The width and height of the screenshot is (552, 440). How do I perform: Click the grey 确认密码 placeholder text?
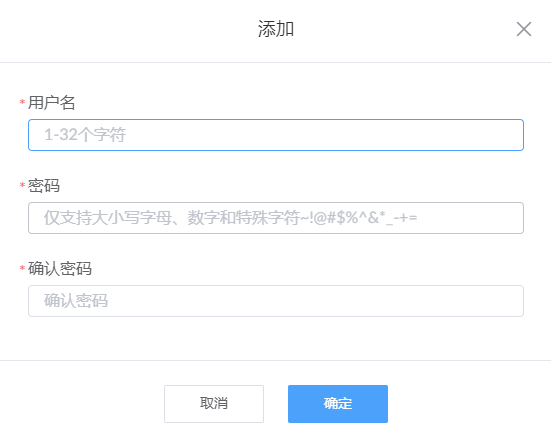[76, 301]
